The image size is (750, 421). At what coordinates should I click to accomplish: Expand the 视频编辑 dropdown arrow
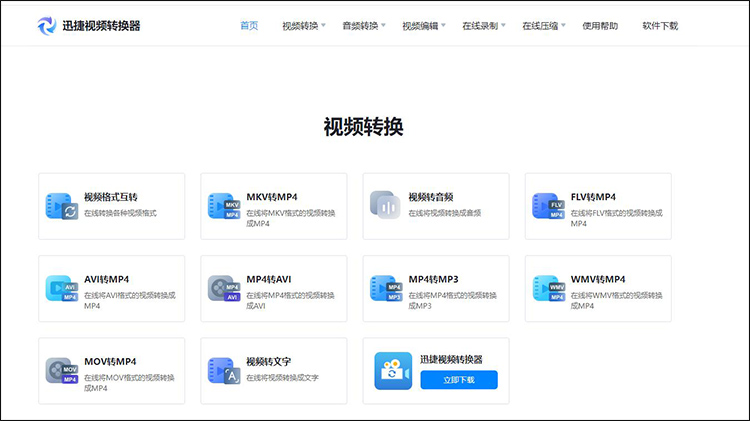click(443, 25)
